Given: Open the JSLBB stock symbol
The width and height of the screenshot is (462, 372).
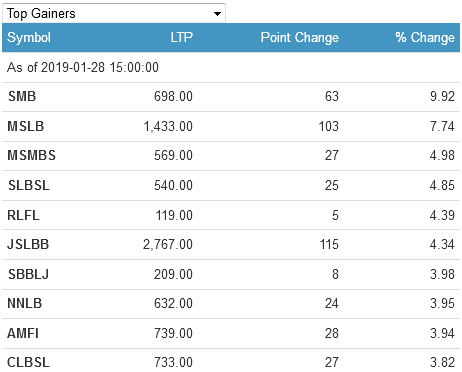Looking at the screenshot, I should tap(28, 244).
